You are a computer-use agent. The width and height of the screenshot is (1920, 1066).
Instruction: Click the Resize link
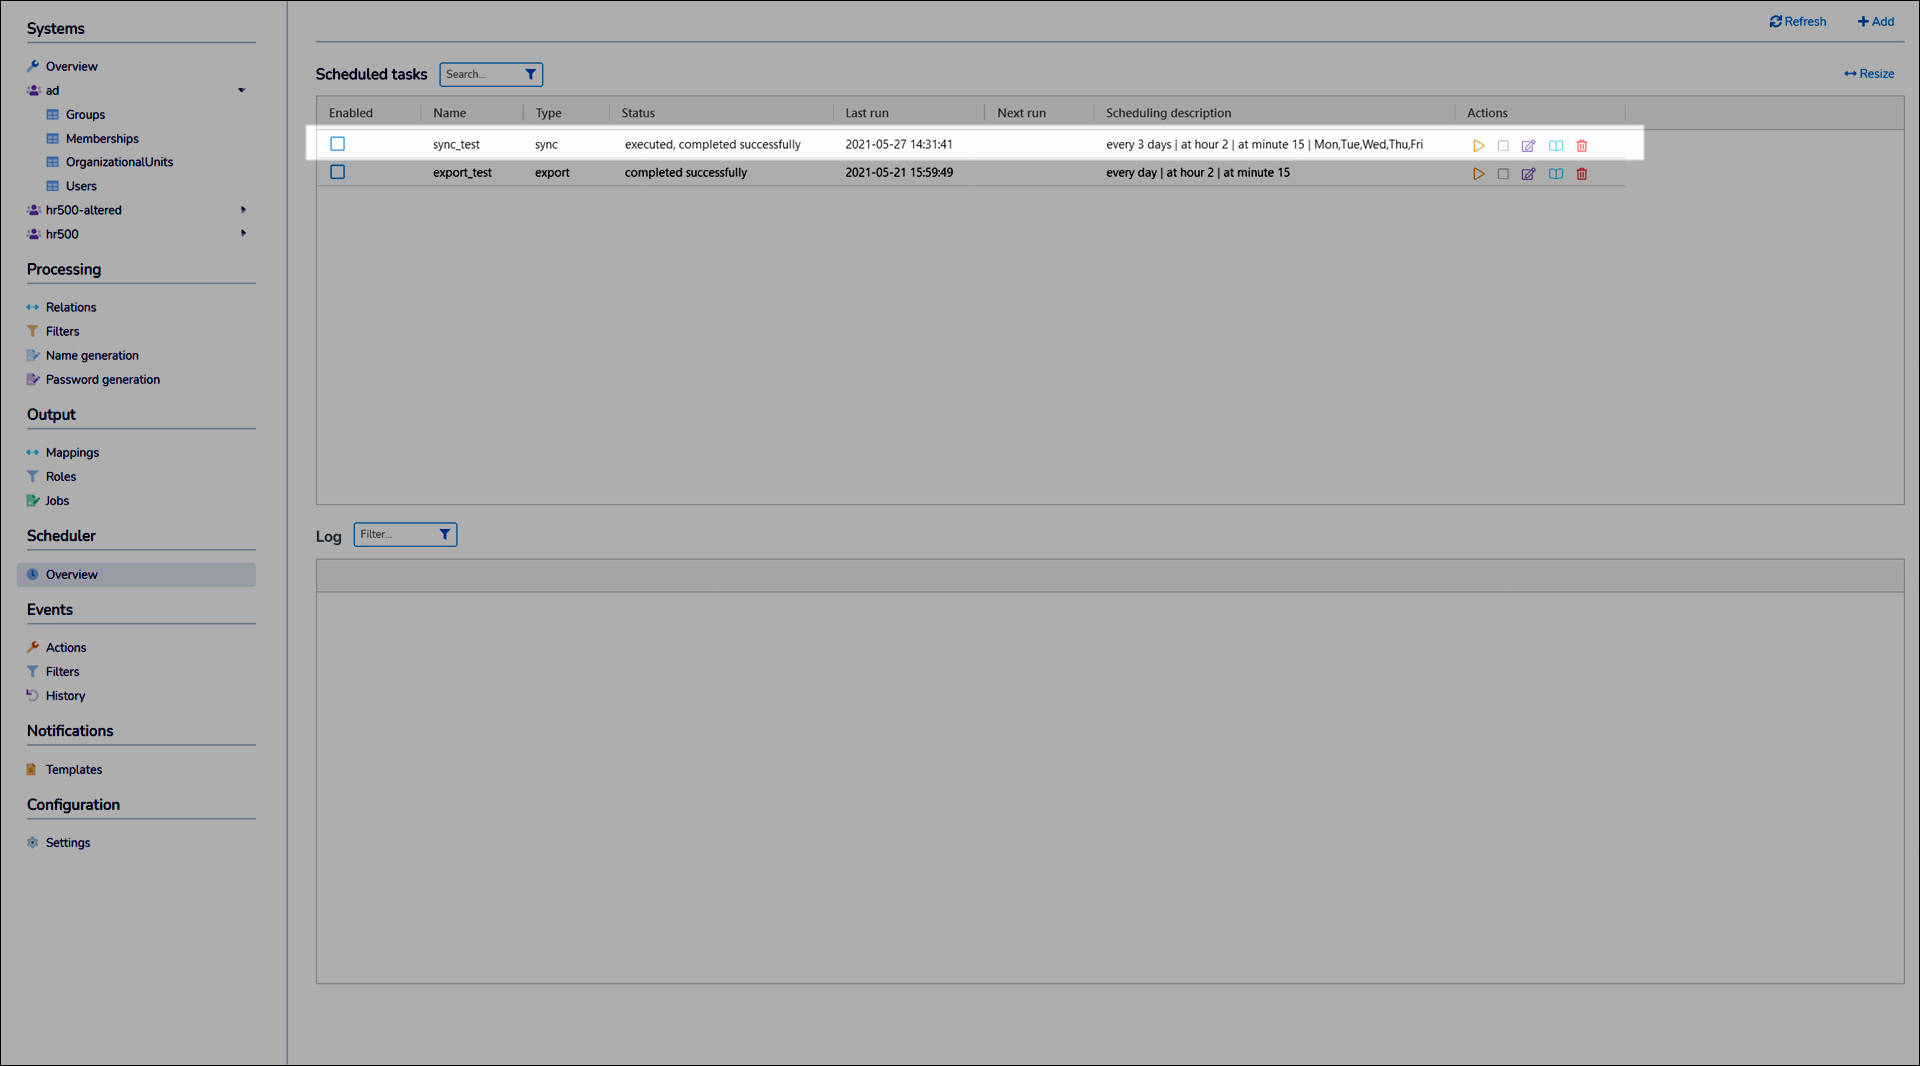[x=1869, y=74]
